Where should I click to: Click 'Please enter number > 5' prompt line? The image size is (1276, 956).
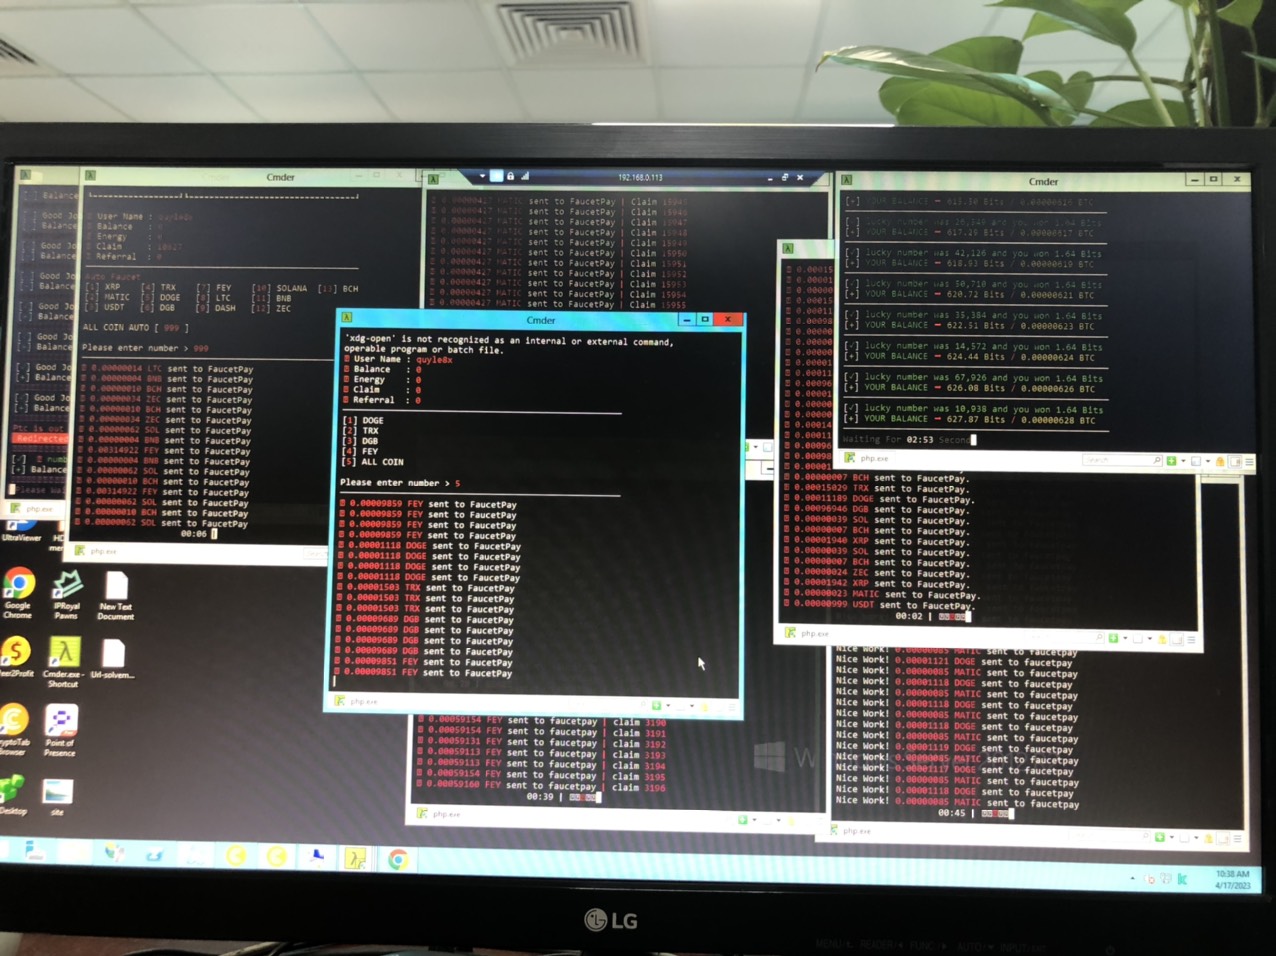(400, 483)
